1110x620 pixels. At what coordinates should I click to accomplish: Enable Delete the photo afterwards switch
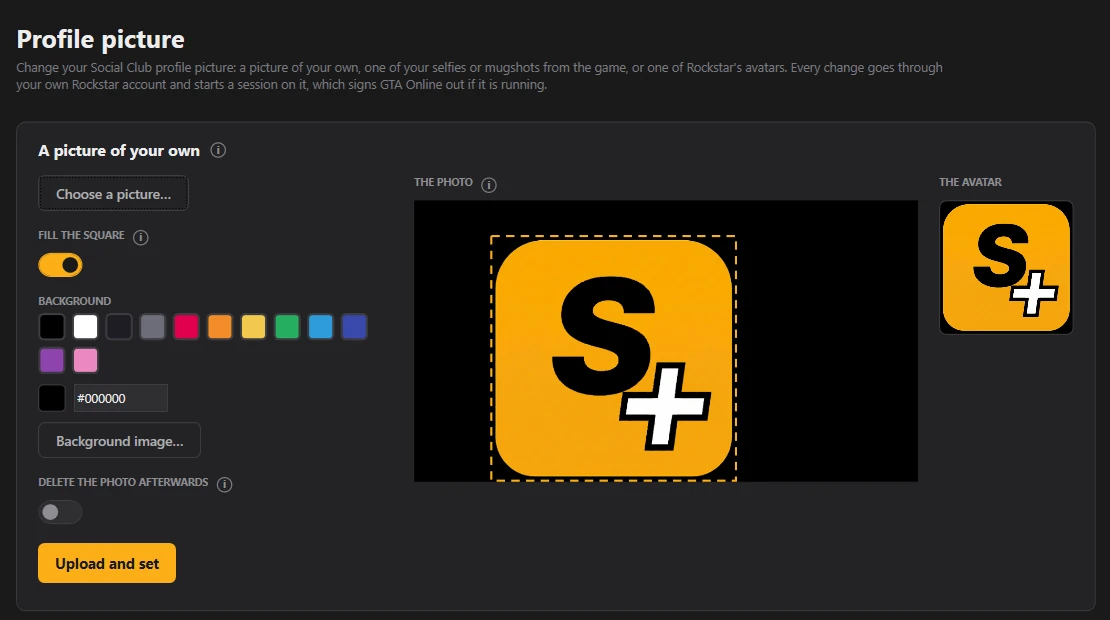coord(60,512)
